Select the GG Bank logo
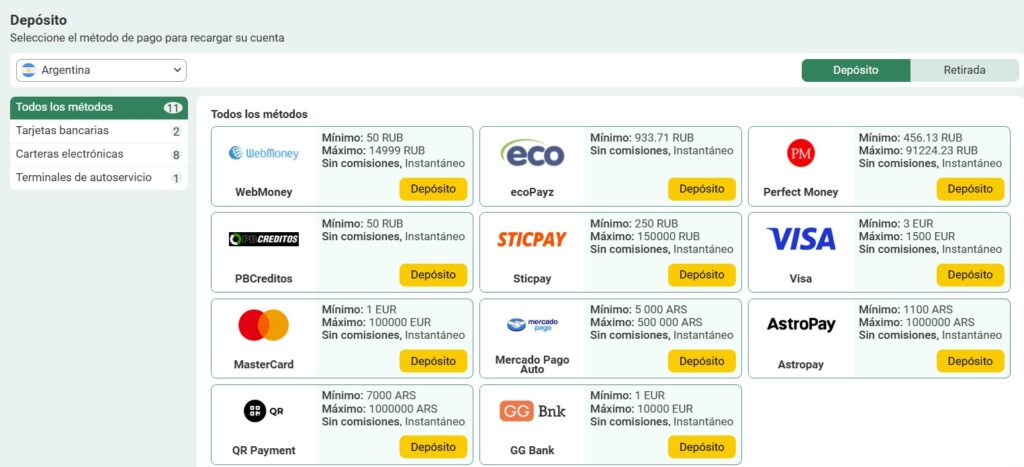 (x=532, y=411)
